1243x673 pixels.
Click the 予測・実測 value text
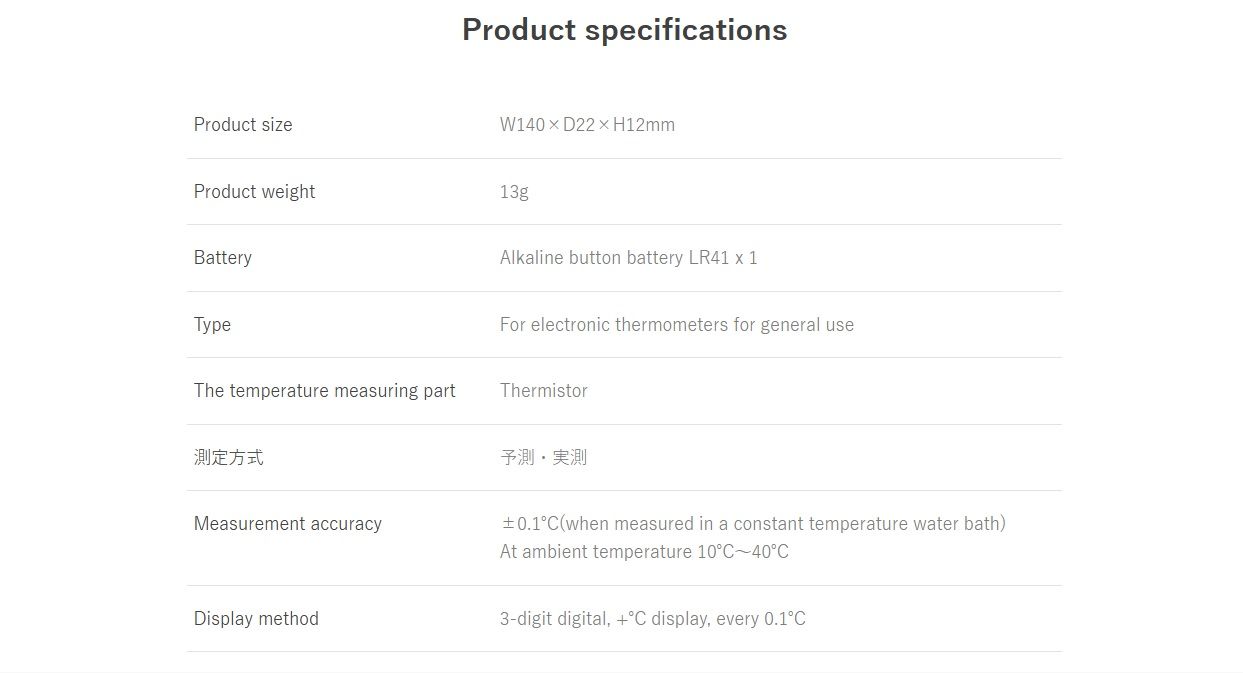point(543,458)
